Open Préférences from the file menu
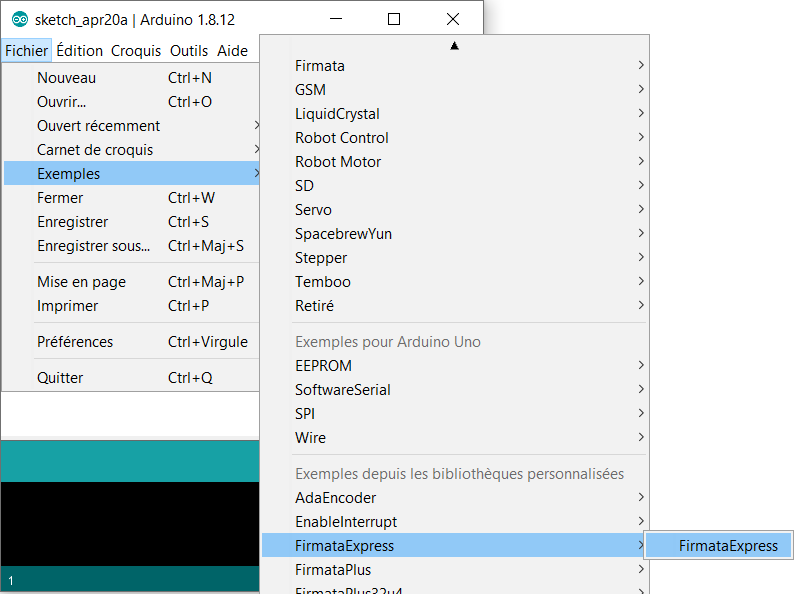798x594 pixels. [x=75, y=342]
